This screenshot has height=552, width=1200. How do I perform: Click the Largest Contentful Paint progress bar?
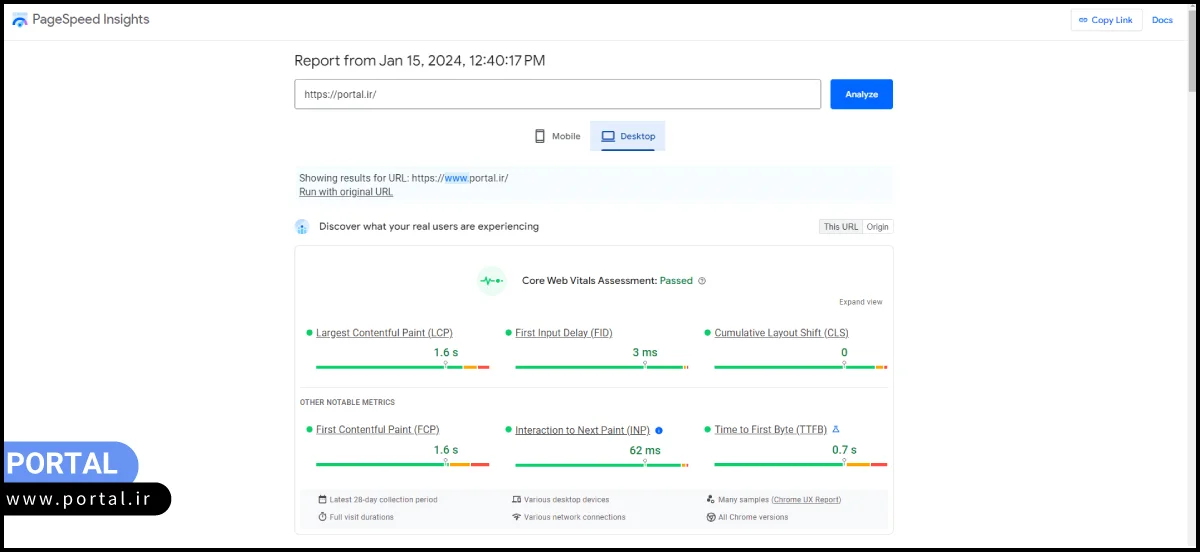click(402, 367)
